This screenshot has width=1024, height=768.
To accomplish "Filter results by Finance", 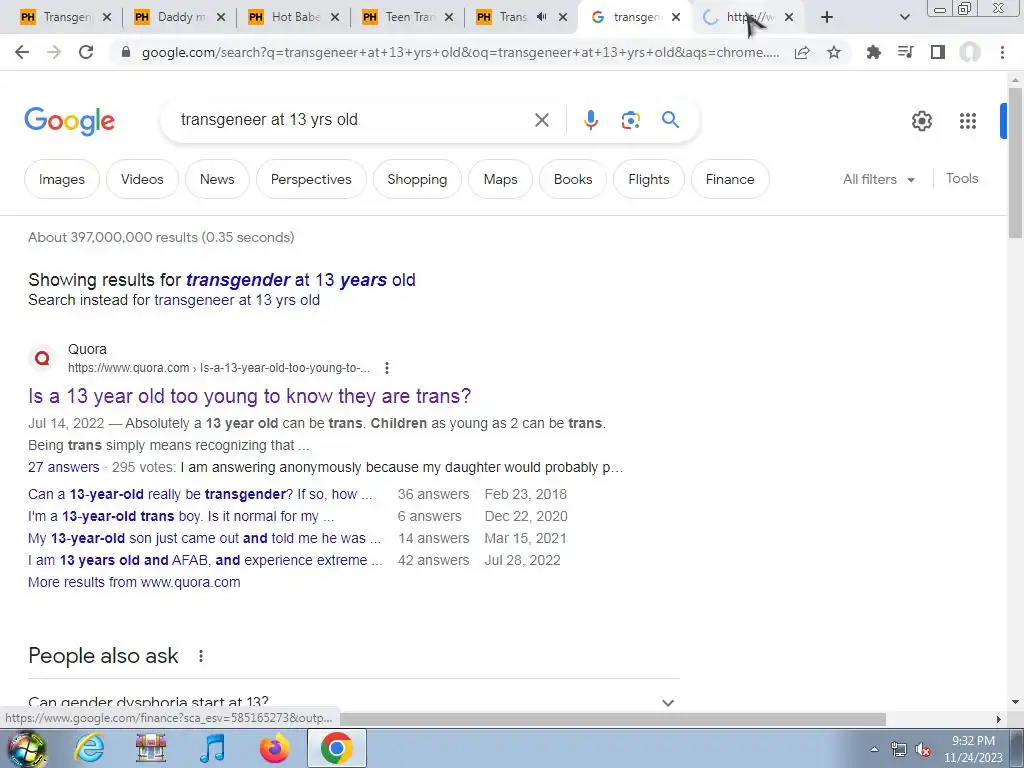I will pos(730,179).
